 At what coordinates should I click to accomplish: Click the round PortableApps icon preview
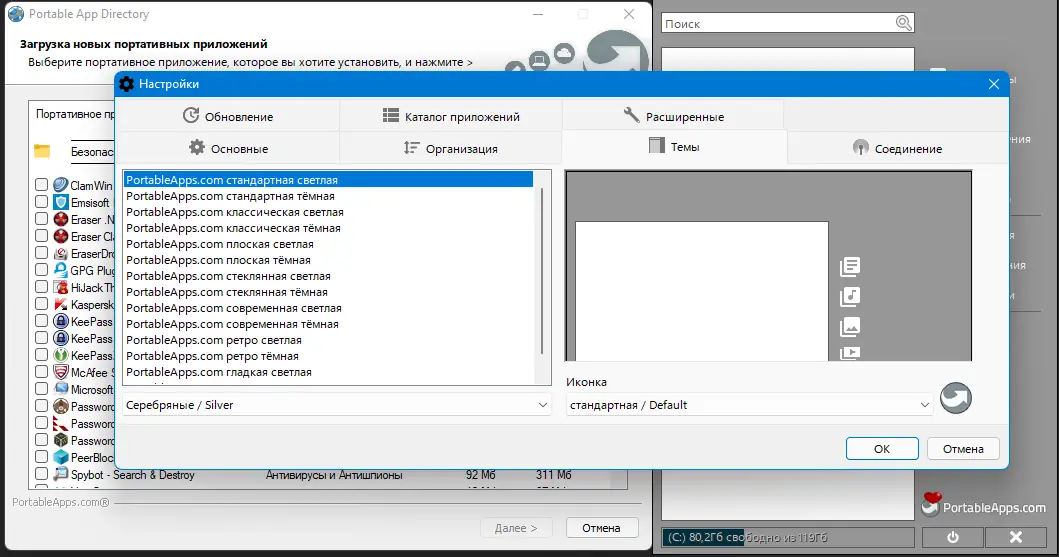tap(956, 398)
